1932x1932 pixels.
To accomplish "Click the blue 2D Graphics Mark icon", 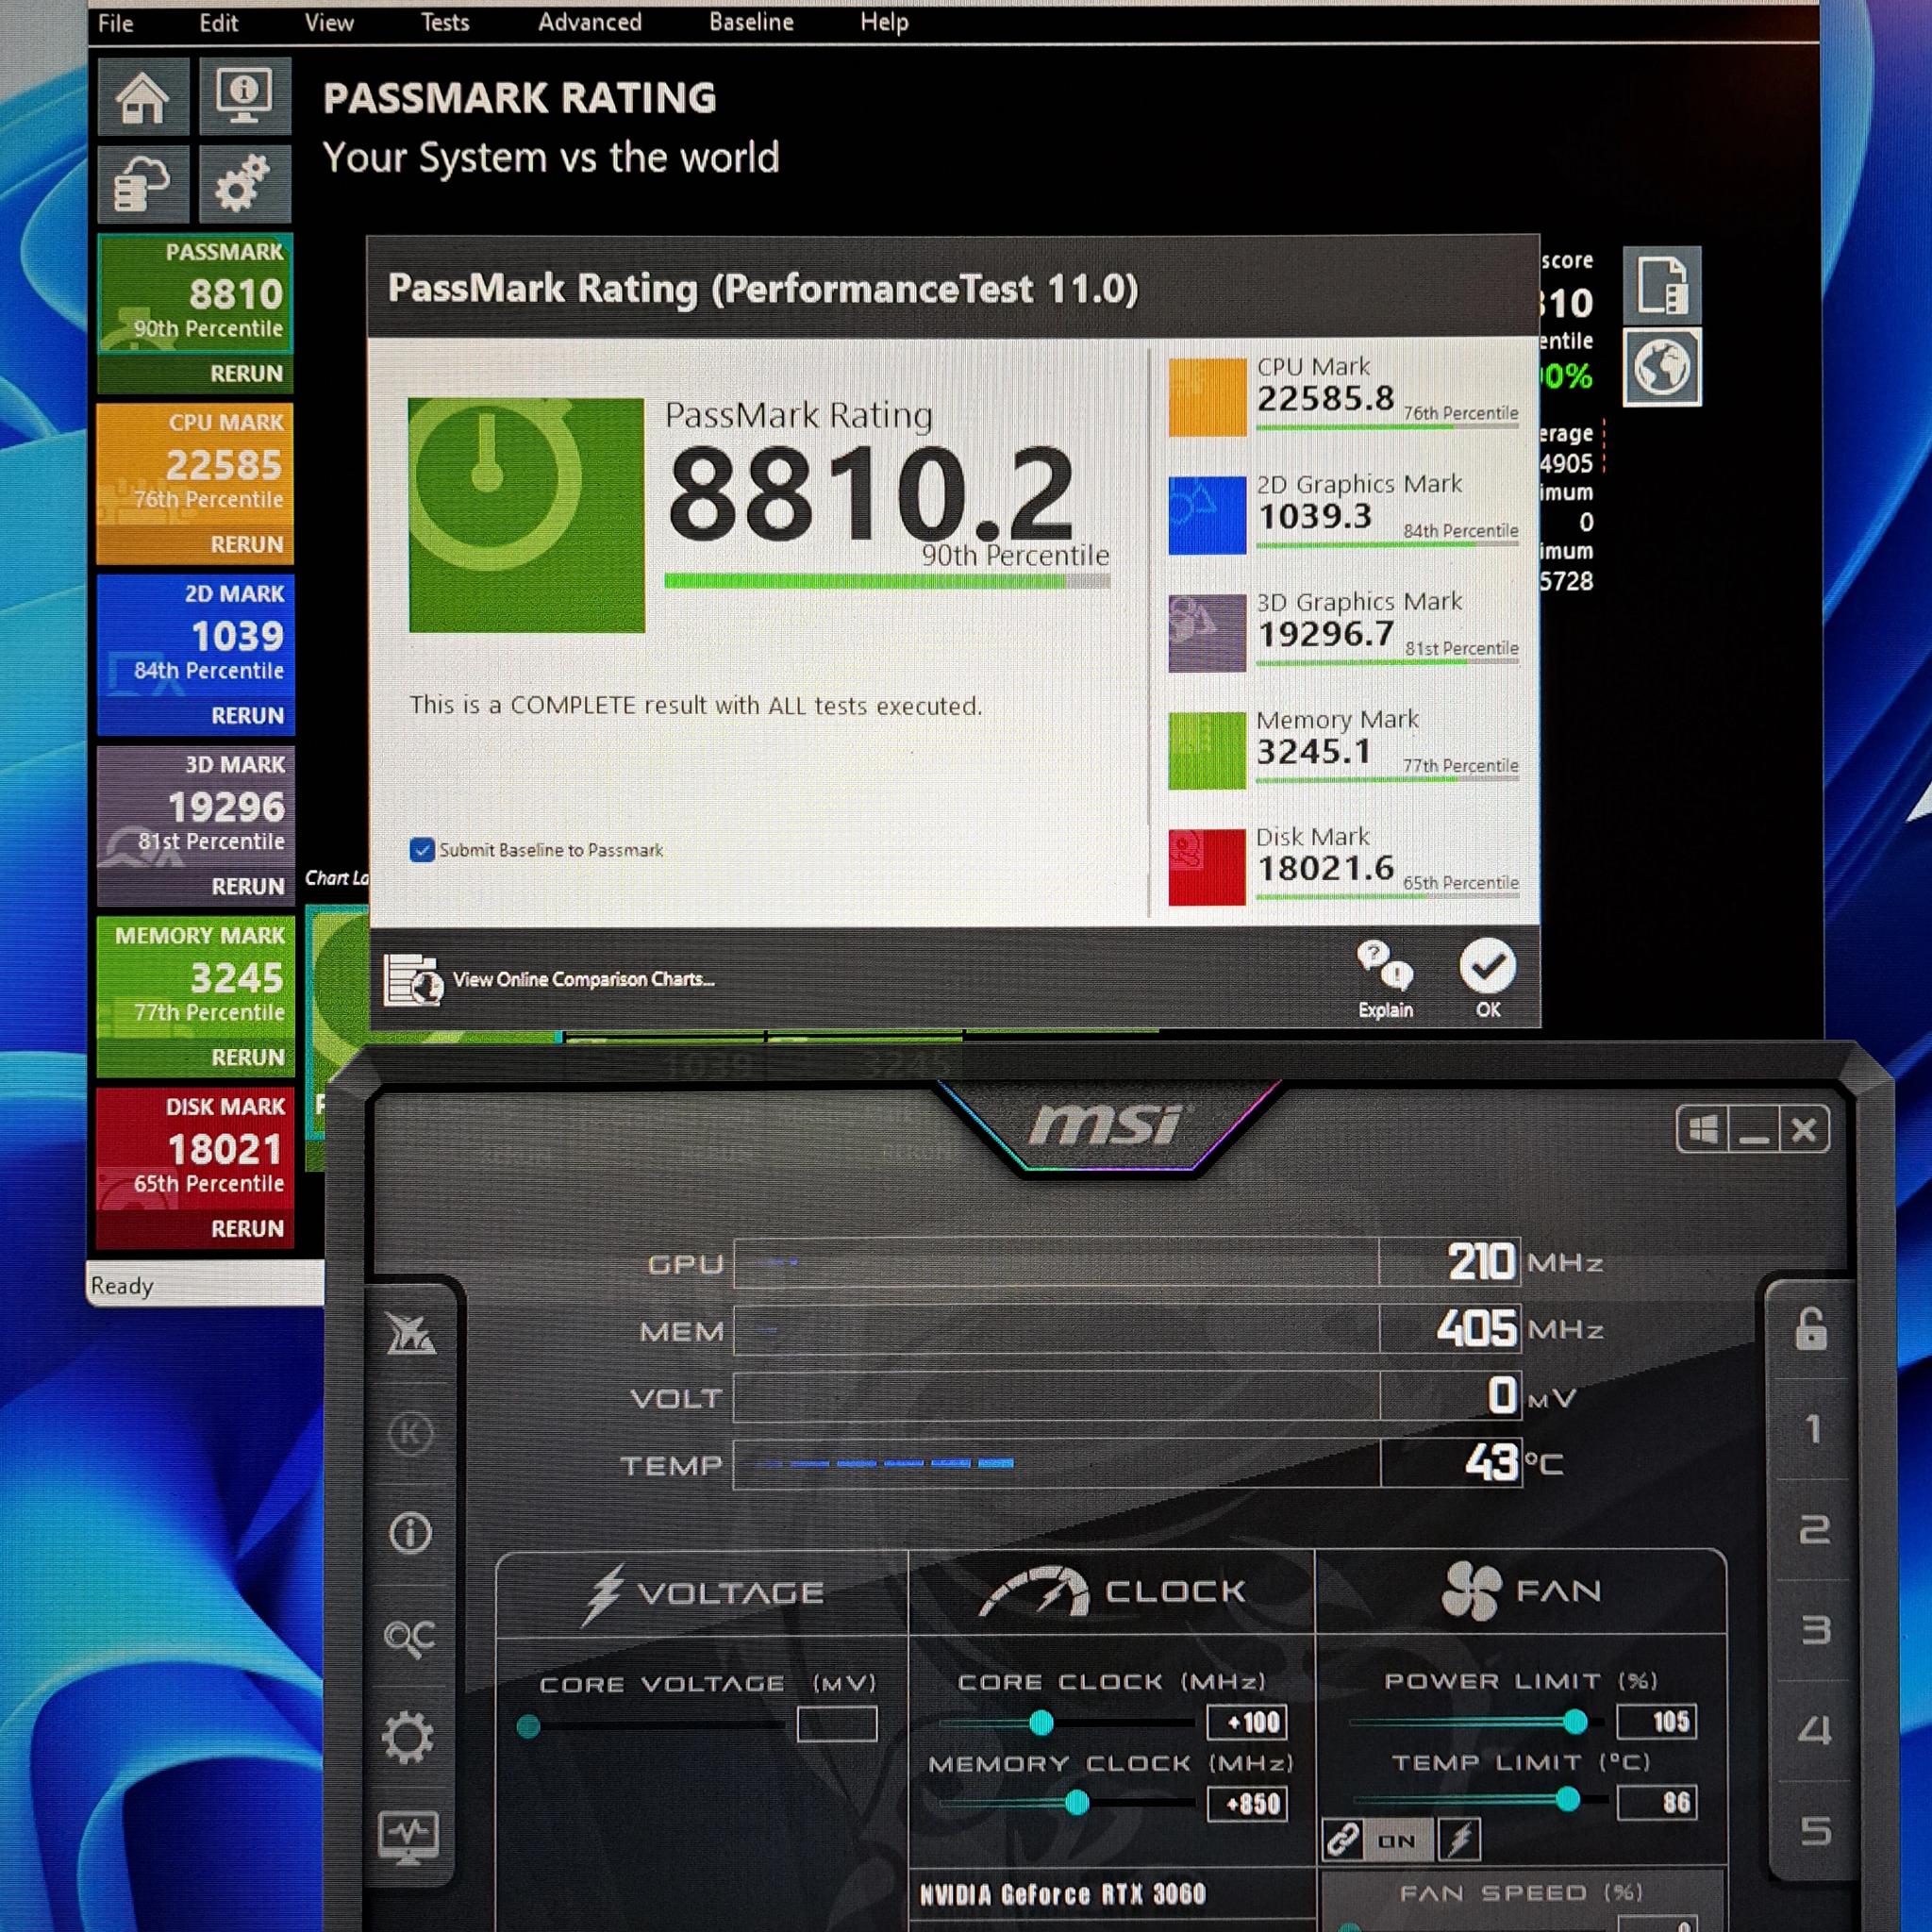I will tap(1207, 515).
